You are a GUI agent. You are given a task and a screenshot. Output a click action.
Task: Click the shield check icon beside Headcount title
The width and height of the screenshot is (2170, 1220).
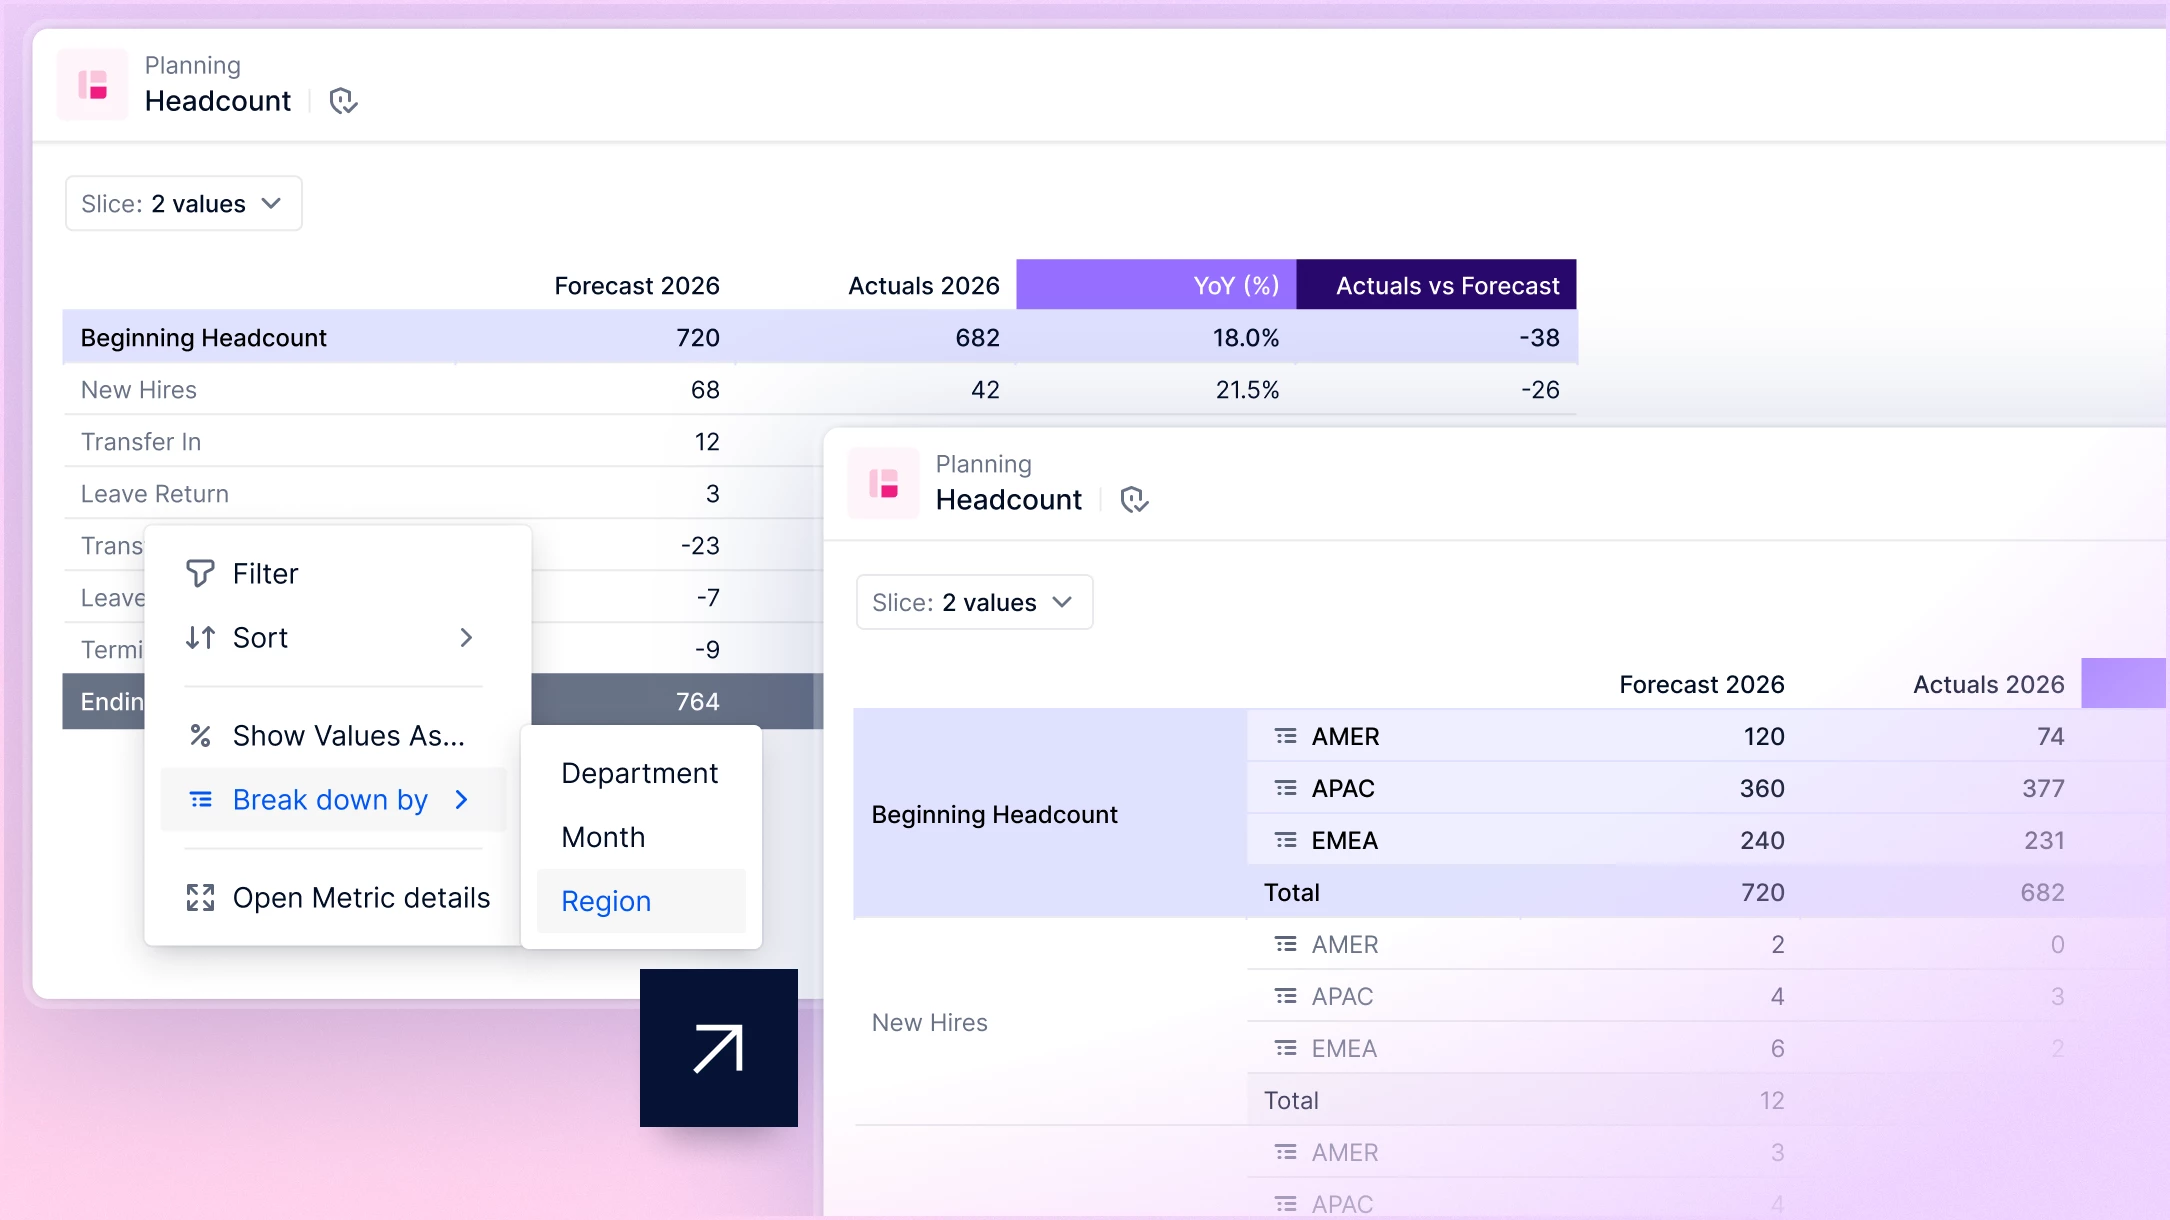click(343, 101)
